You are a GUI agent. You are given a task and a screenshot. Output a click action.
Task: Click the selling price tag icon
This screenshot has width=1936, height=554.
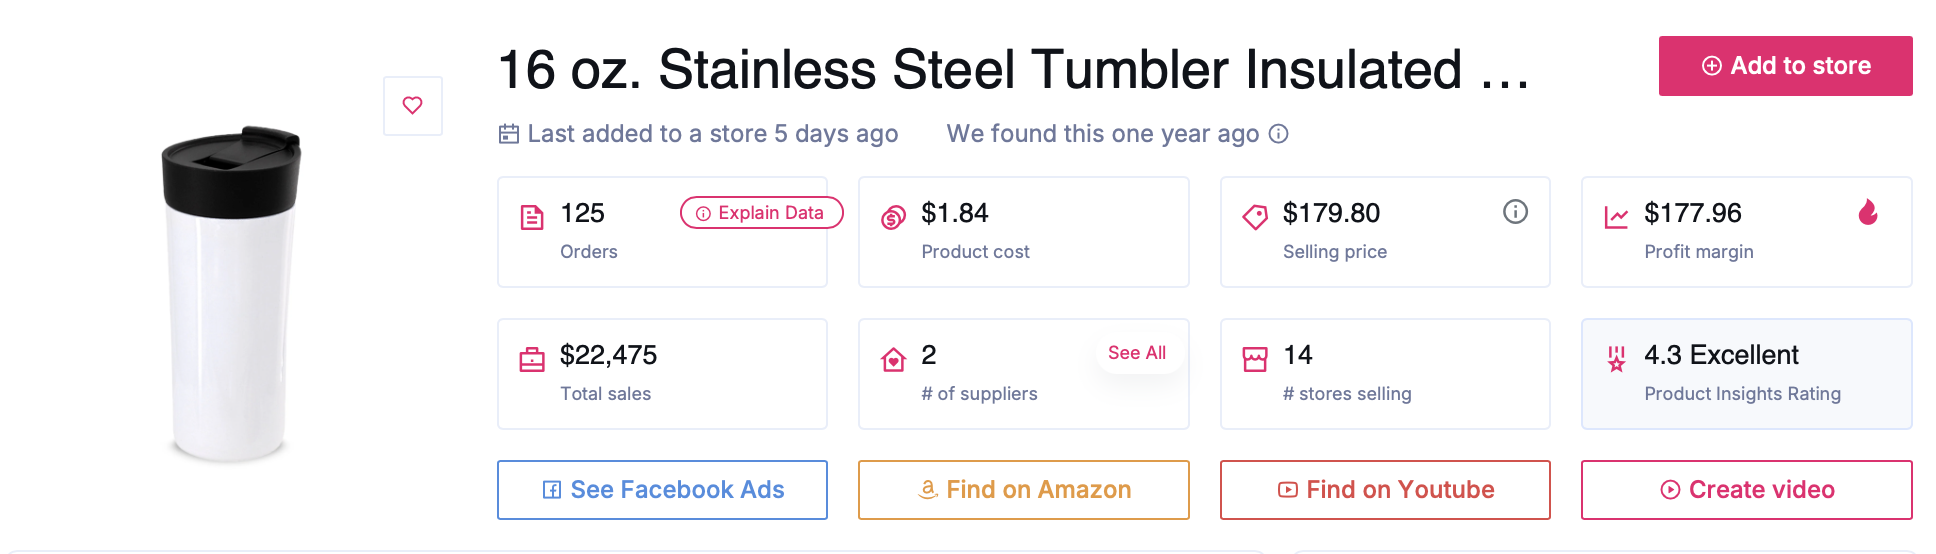pyautogui.click(x=1254, y=217)
